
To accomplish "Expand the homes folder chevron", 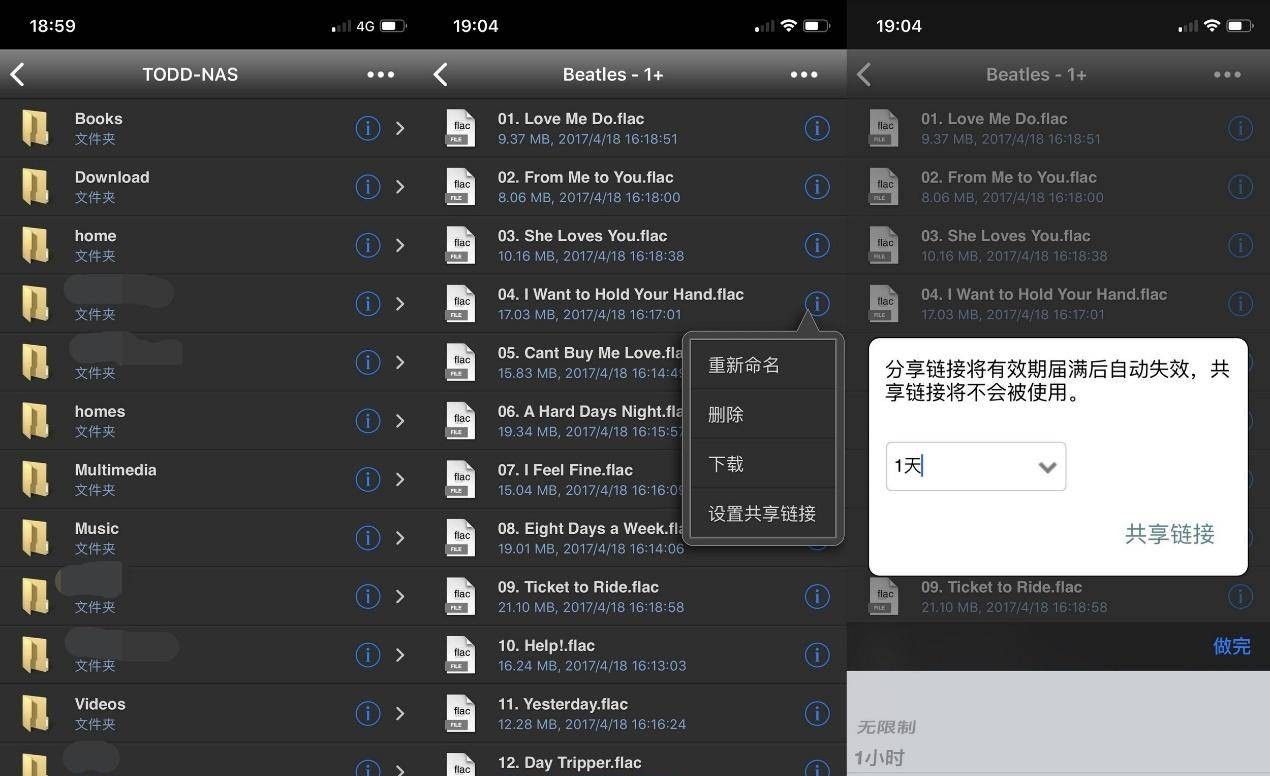I will (x=400, y=421).
